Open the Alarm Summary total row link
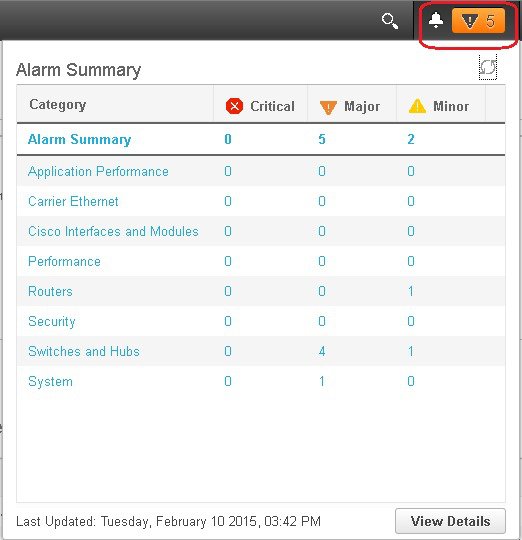 79,139
